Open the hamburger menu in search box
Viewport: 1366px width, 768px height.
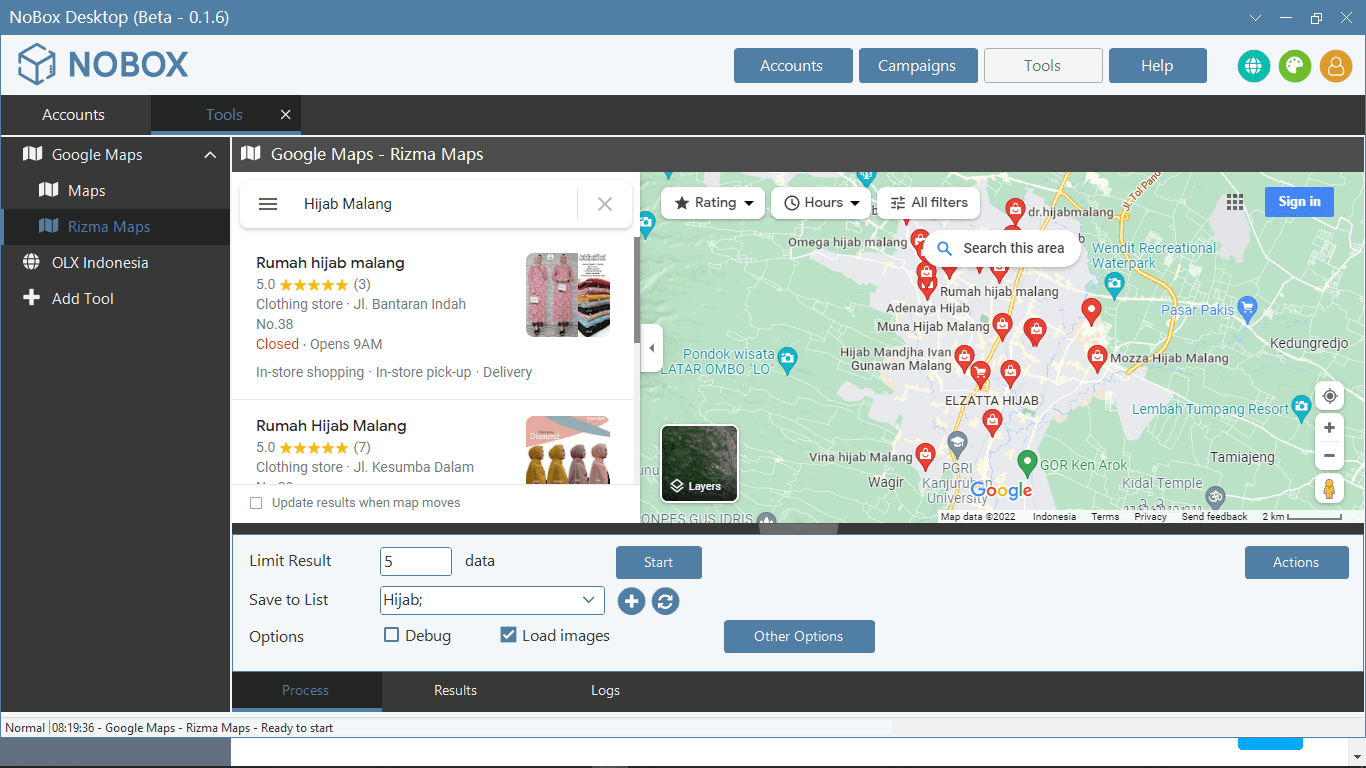point(268,204)
